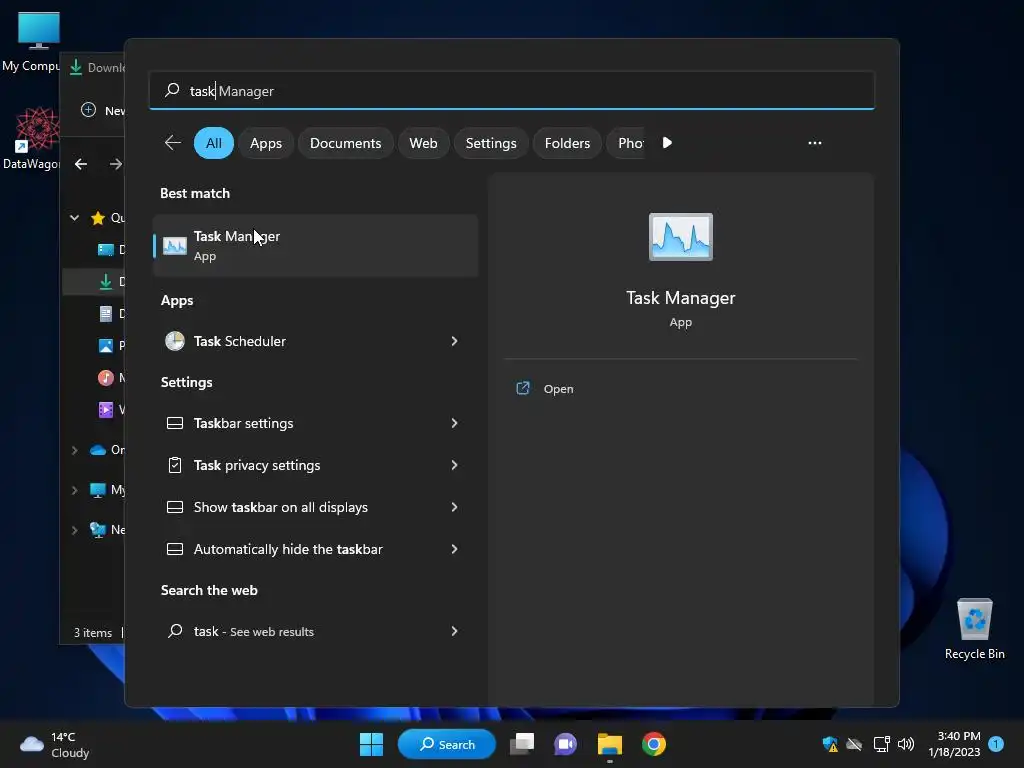The height and width of the screenshot is (768, 1024).
Task: Open the notification count badge
Action: pos(996,744)
